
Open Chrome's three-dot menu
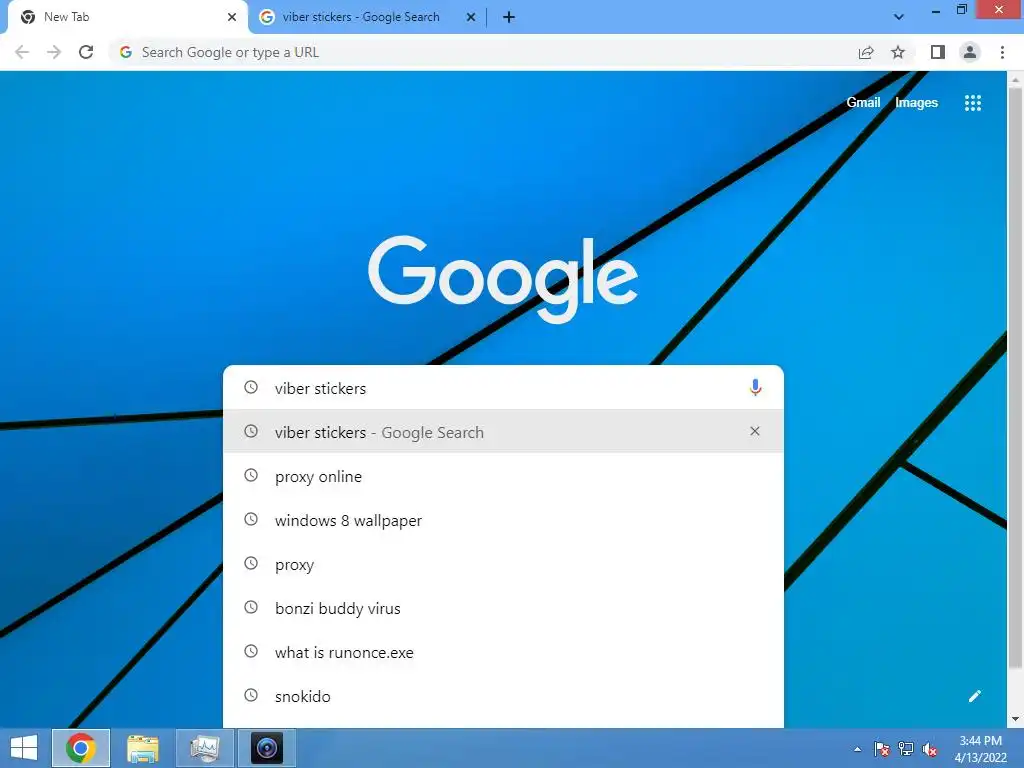point(1002,52)
